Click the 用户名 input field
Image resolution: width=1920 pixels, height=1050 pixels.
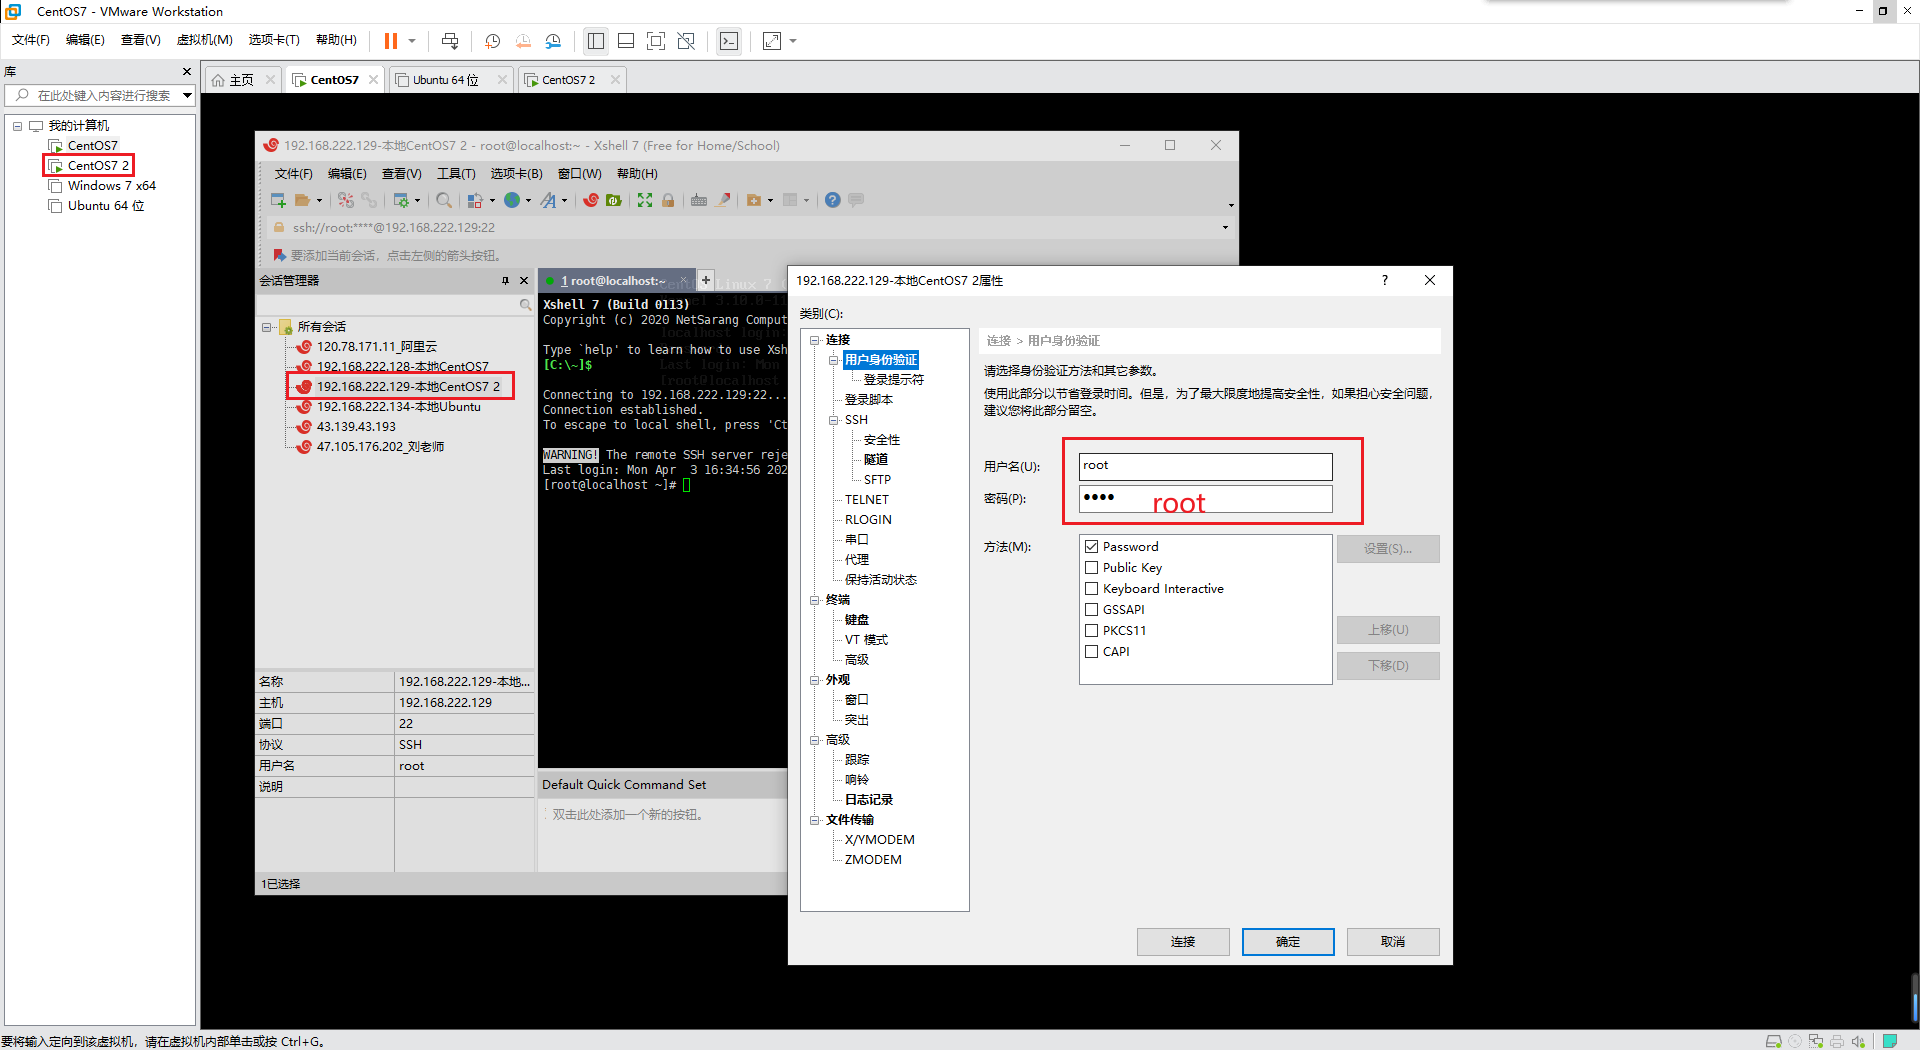click(1205, 466)
